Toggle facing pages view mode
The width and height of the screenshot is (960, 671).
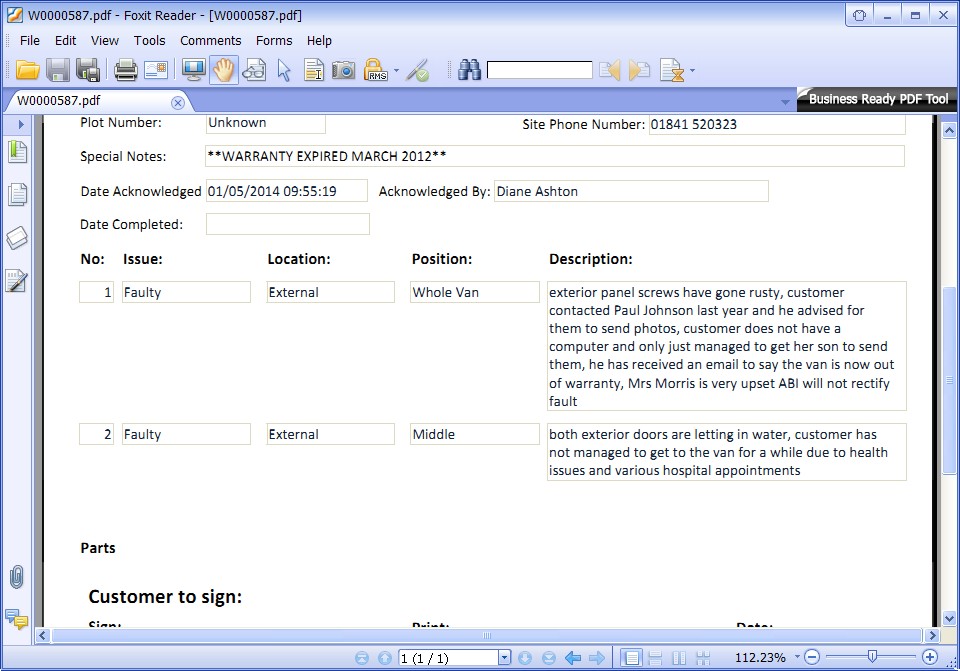click(679, 657)
